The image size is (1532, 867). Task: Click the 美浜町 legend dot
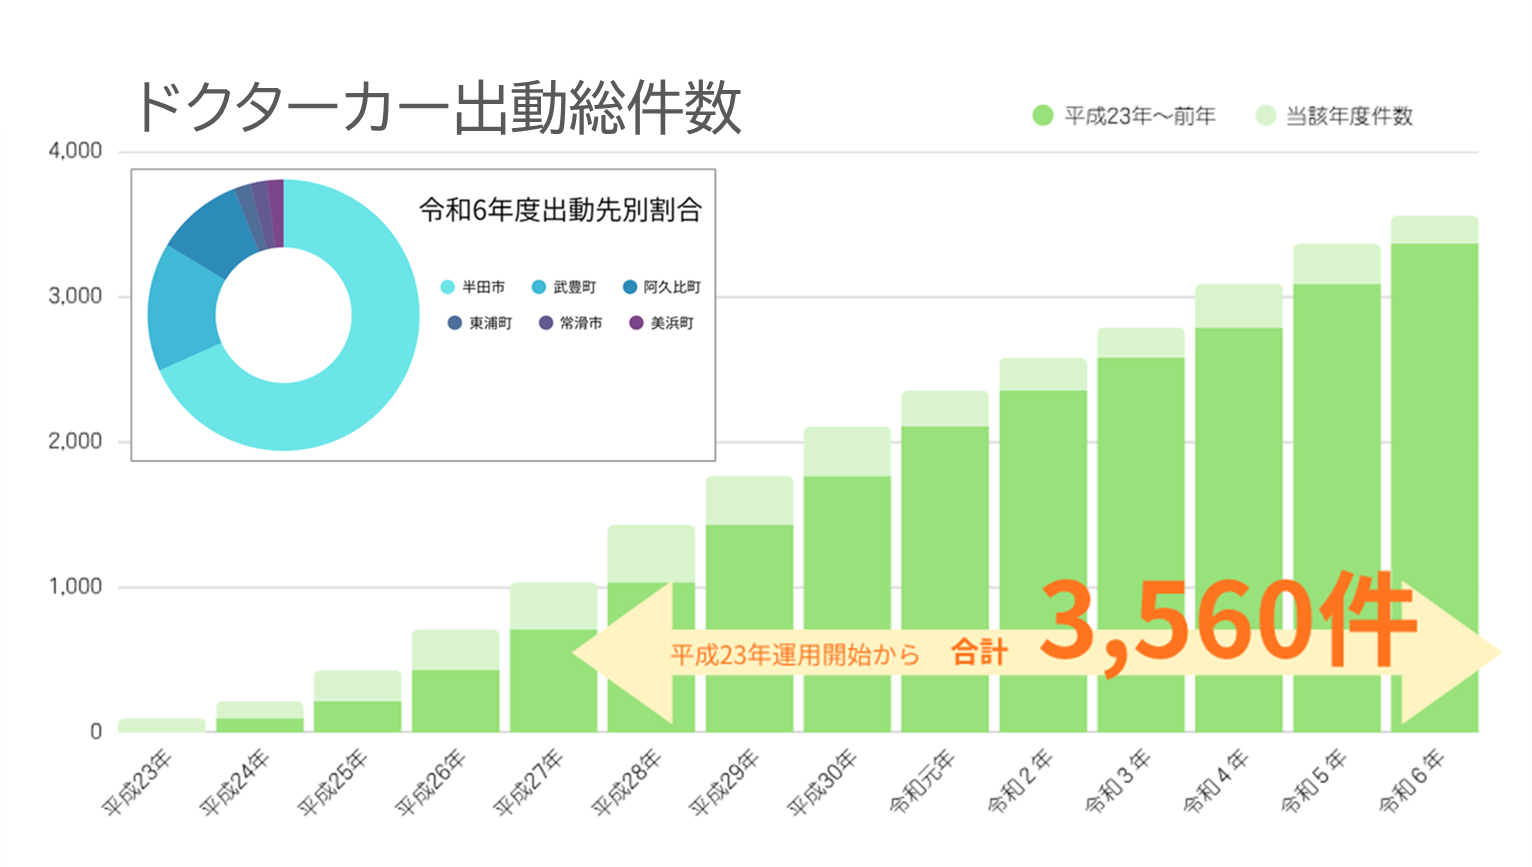(x=636, y=323)
